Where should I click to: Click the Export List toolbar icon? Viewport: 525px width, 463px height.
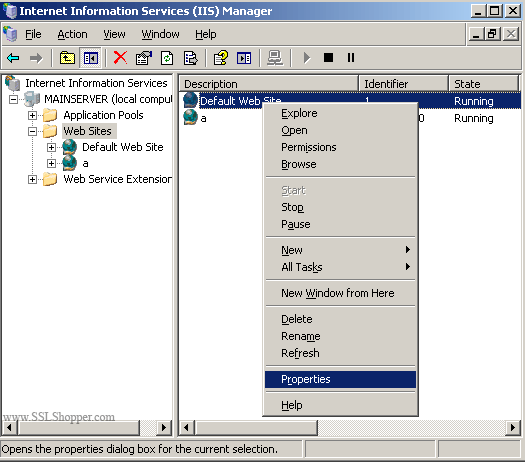[x=191, y=58]
